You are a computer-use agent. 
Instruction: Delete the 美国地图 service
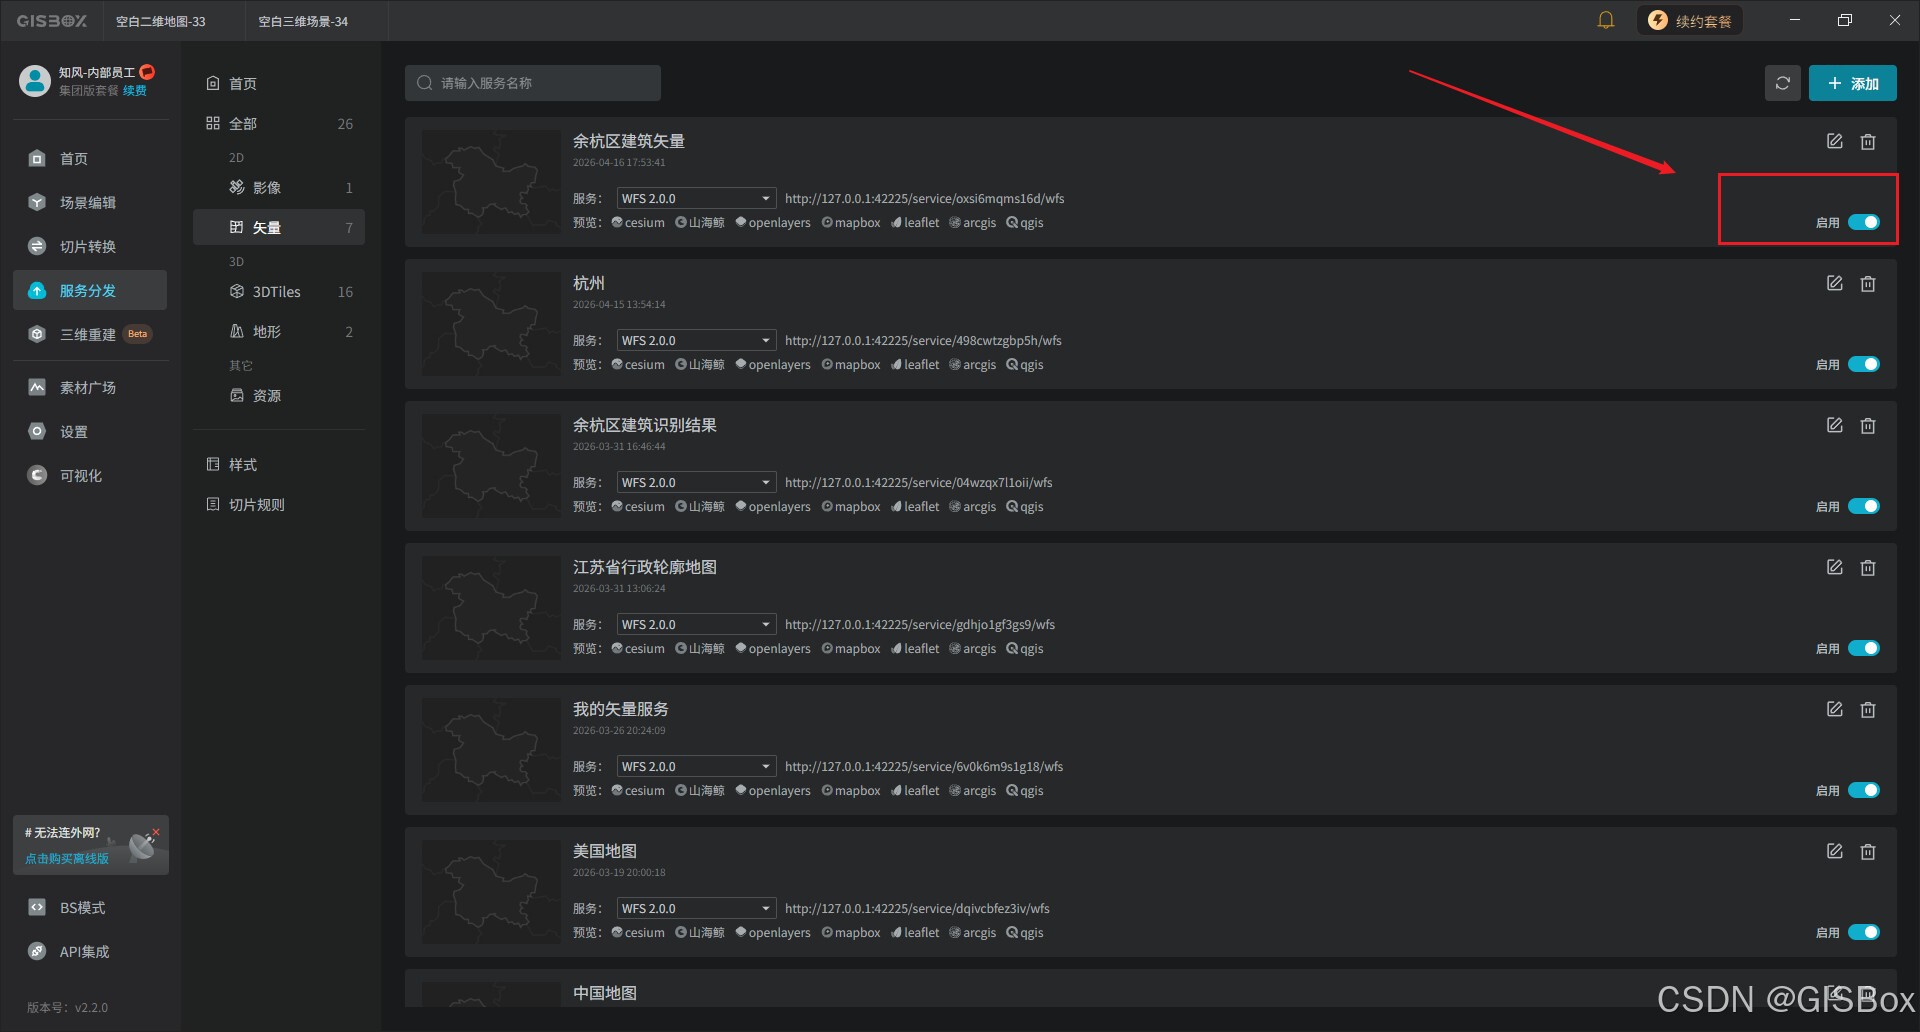[1868, 852]
